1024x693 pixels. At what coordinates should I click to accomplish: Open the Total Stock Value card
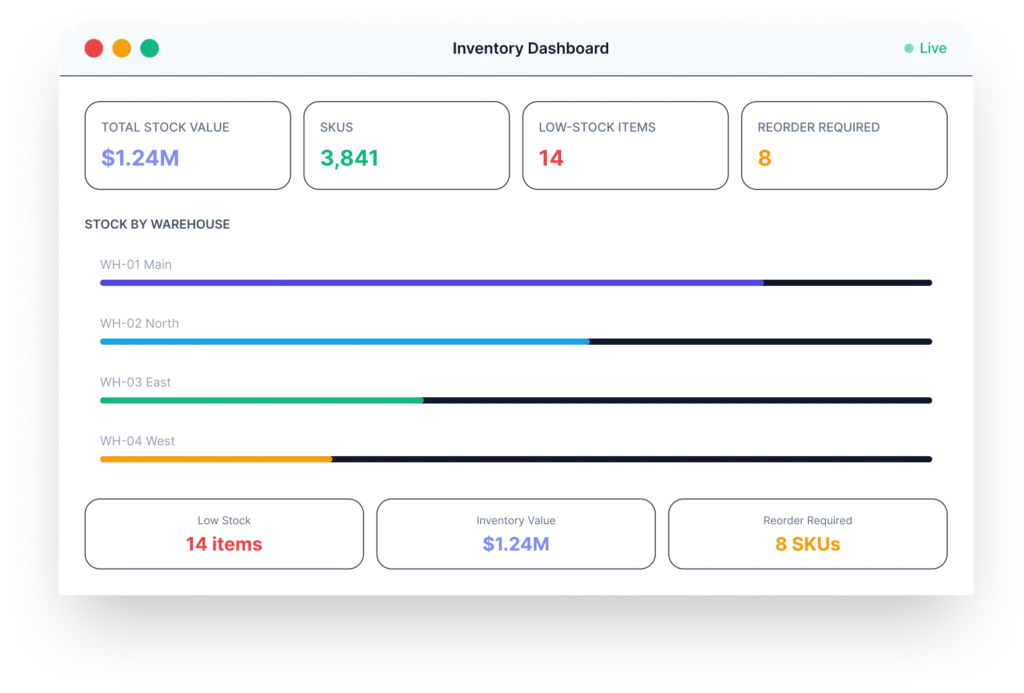[187, 146]
